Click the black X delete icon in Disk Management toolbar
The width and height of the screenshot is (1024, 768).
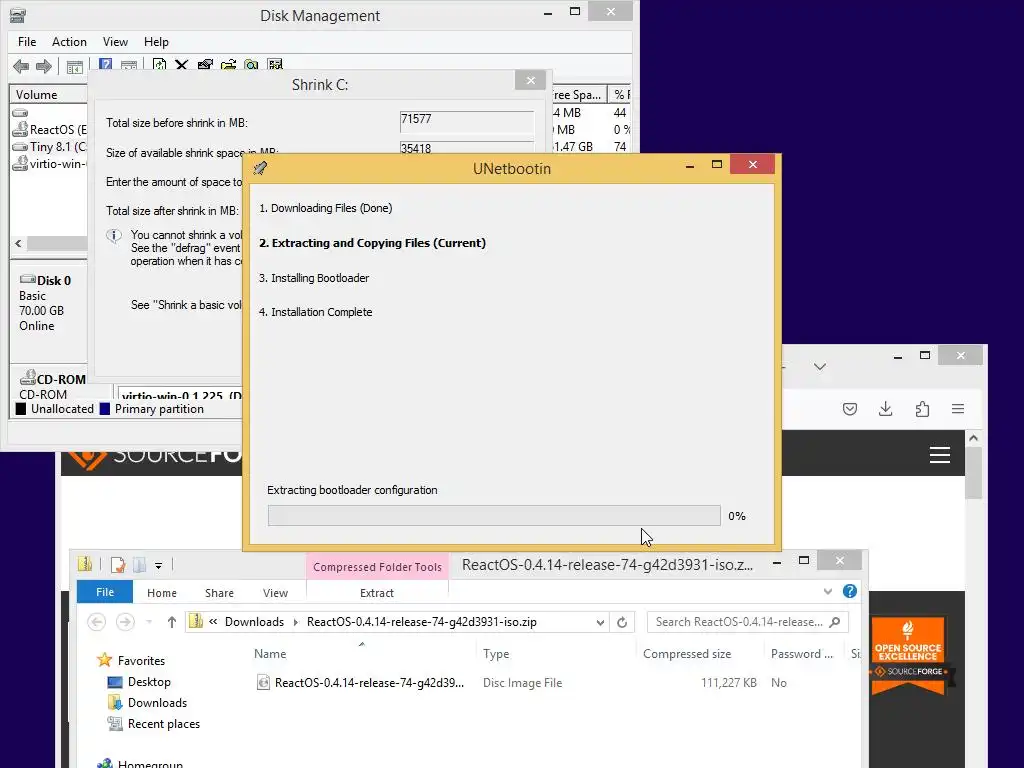tap(182, 65)
